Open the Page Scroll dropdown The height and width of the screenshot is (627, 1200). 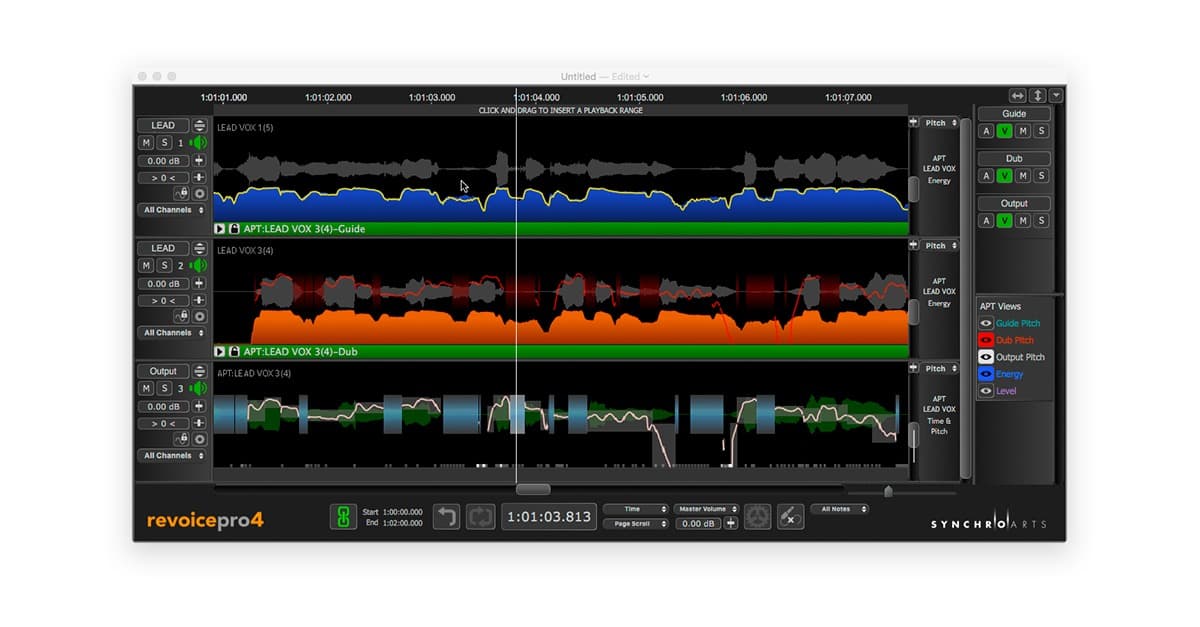[x=635, y=523]
